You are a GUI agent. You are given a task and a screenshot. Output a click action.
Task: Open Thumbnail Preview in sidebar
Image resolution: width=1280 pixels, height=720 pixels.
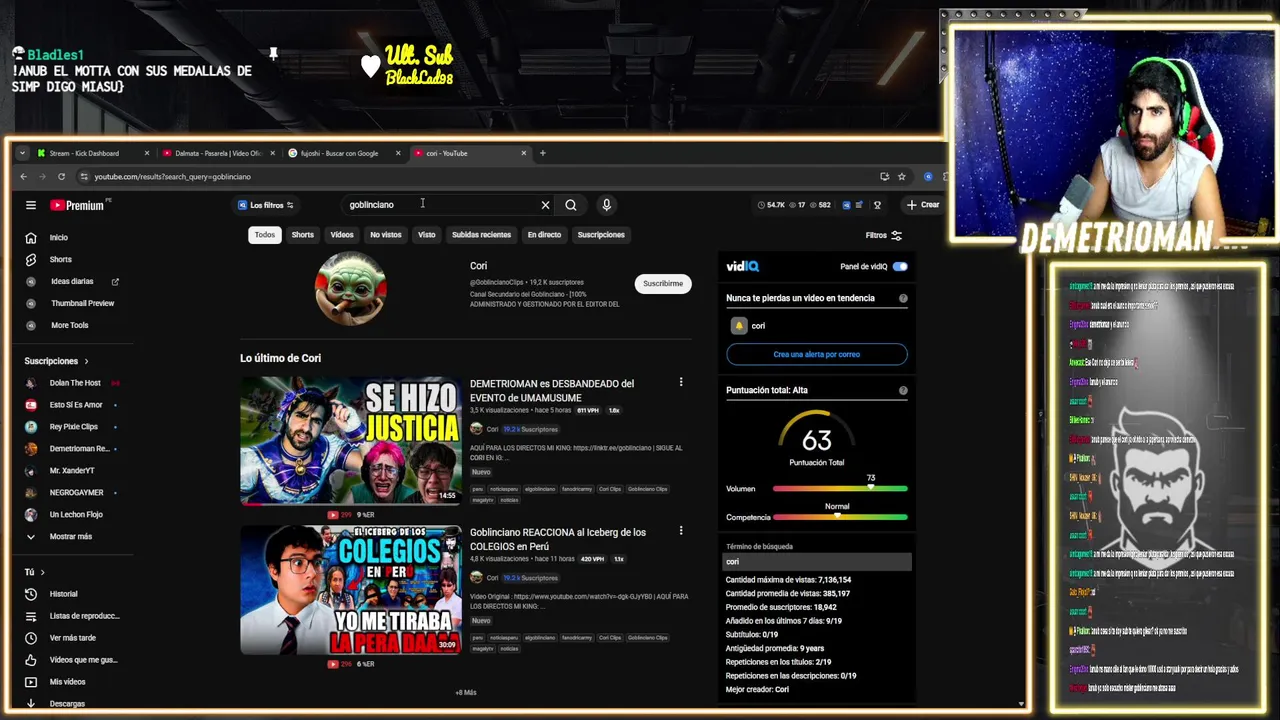pyautogui.click(x=69, y=303)
